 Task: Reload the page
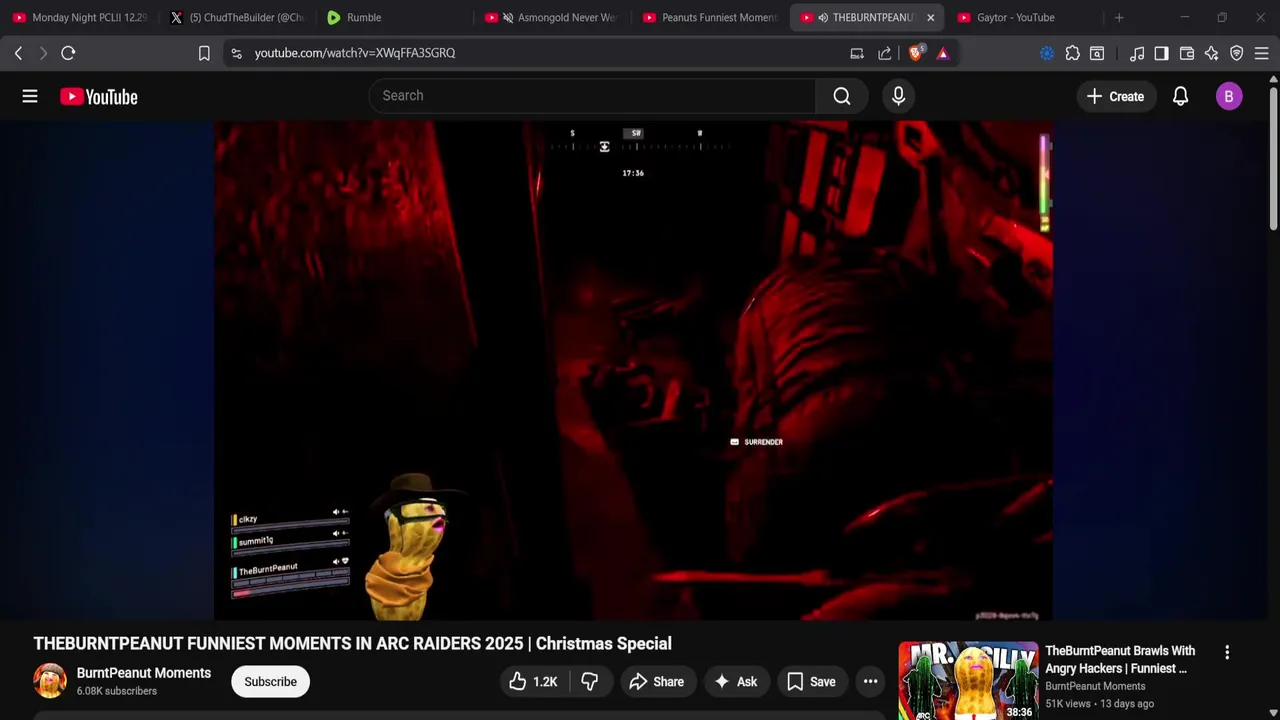[x=68, y=53]
